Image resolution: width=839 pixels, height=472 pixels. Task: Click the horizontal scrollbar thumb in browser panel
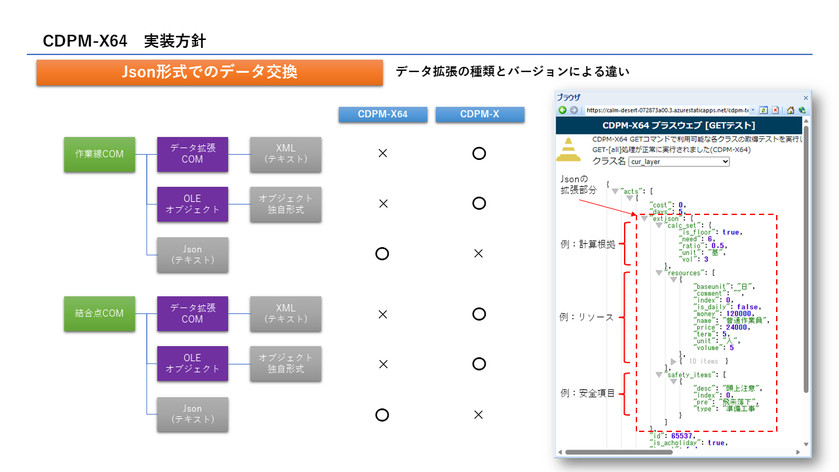(x=619, y=452)
